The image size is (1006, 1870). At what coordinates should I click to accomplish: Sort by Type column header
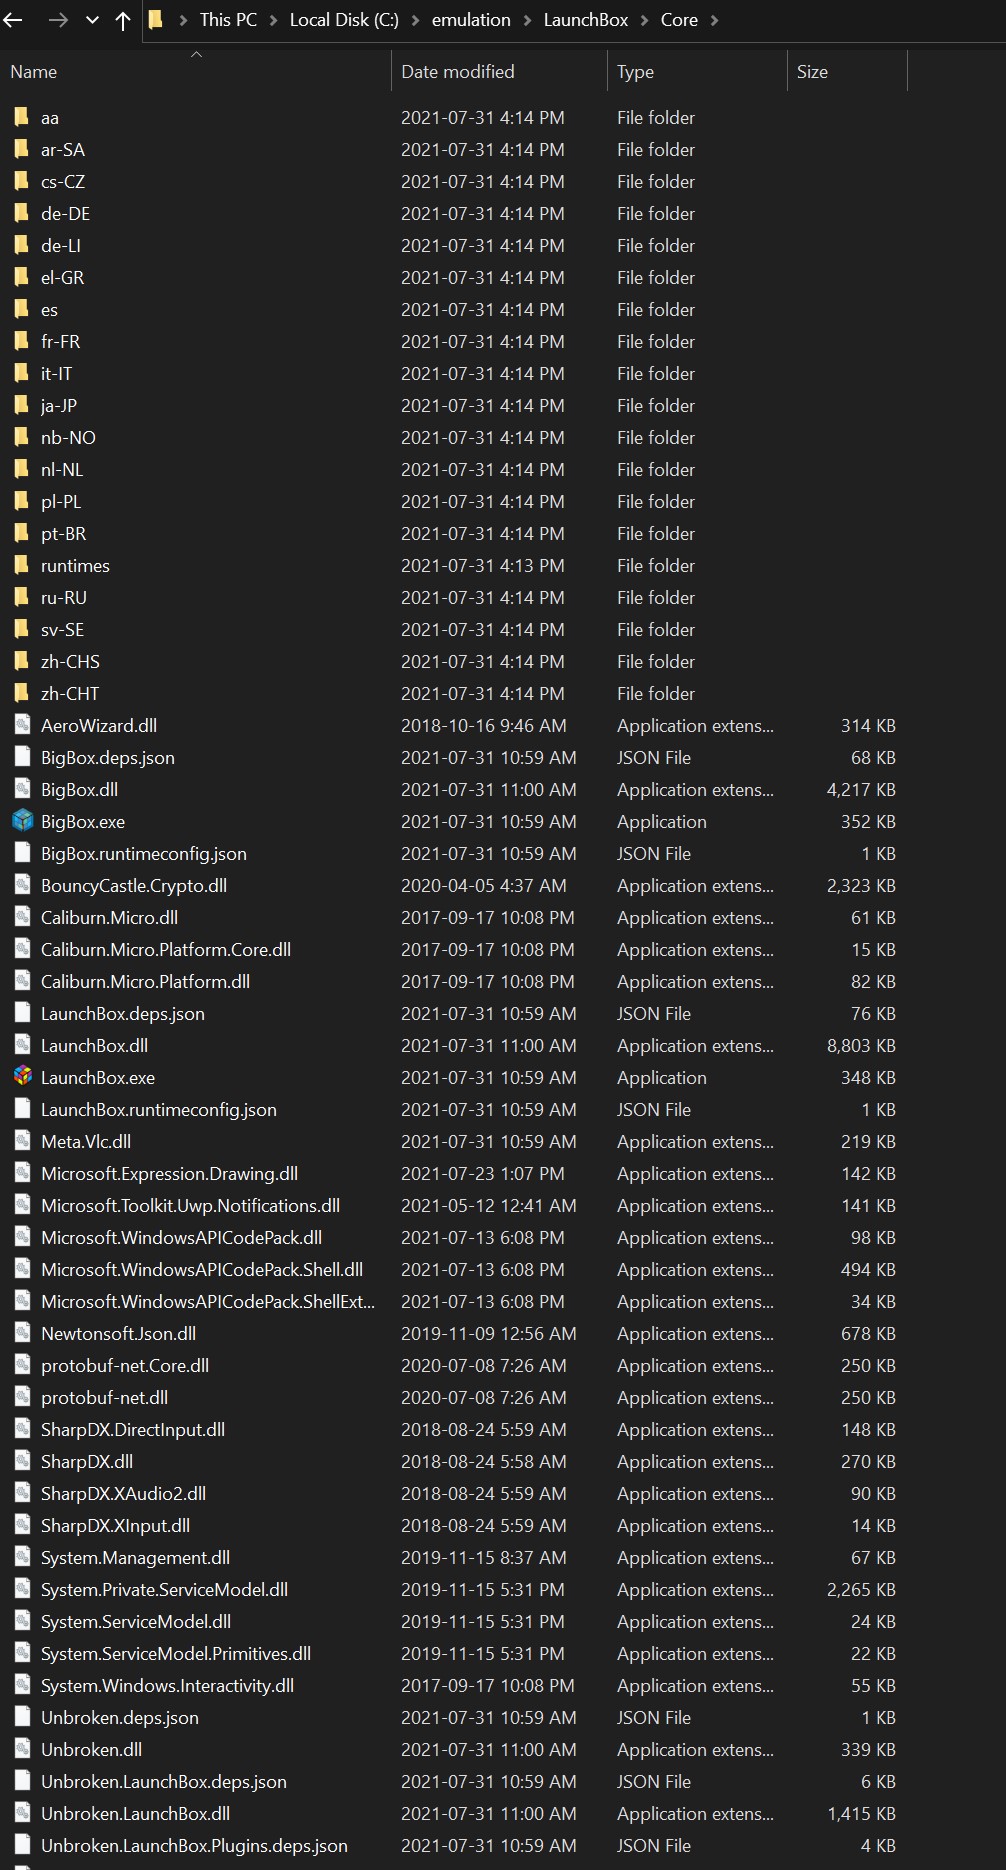[635, 72]
